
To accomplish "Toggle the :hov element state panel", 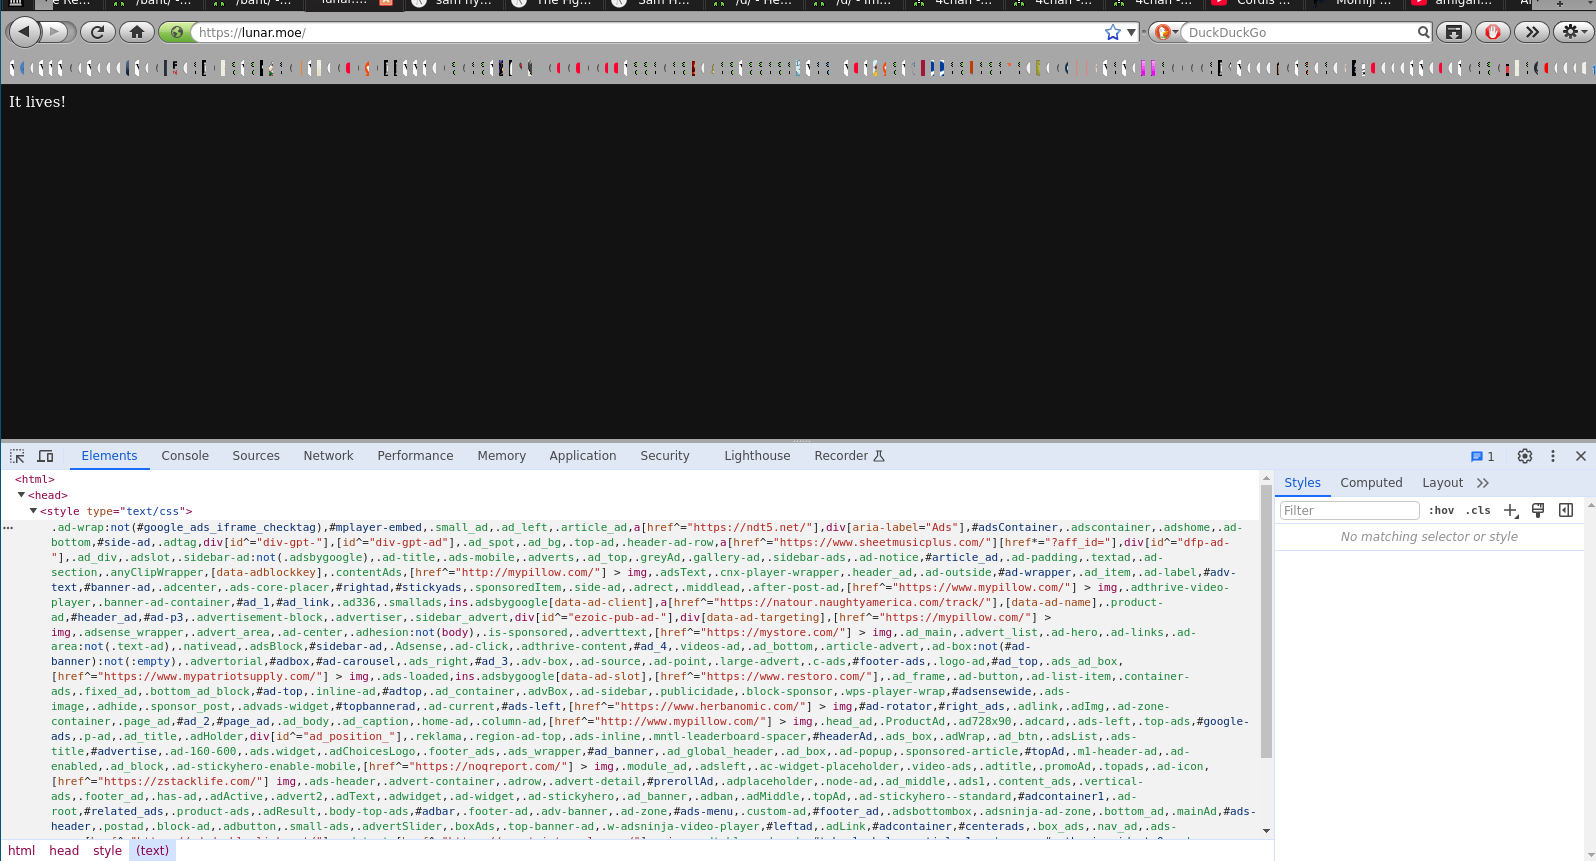I will point(1441,511).
